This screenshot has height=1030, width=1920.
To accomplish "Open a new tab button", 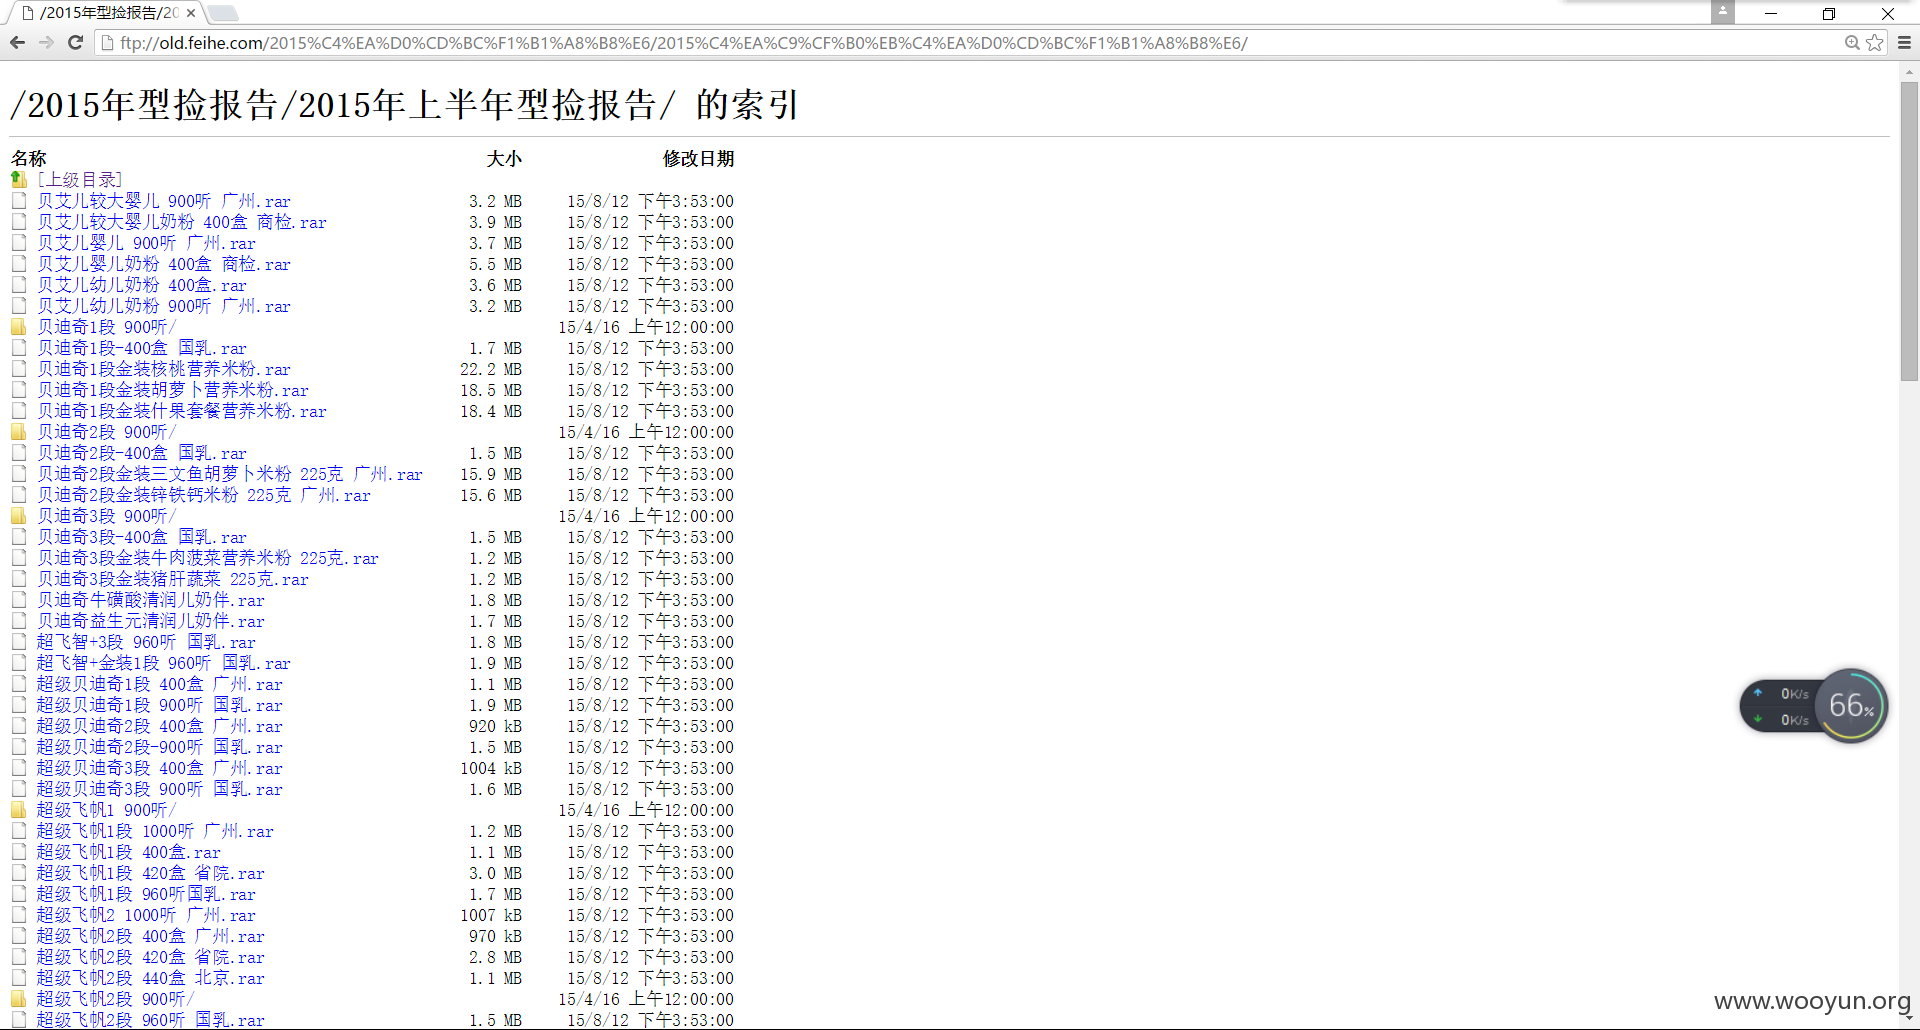I will click(x=223, y=13).
